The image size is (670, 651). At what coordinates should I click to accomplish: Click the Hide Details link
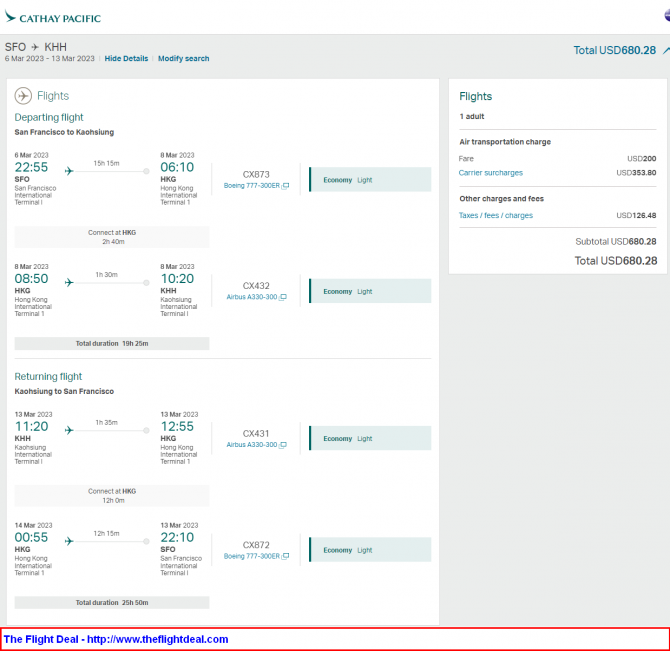[126, 59]
